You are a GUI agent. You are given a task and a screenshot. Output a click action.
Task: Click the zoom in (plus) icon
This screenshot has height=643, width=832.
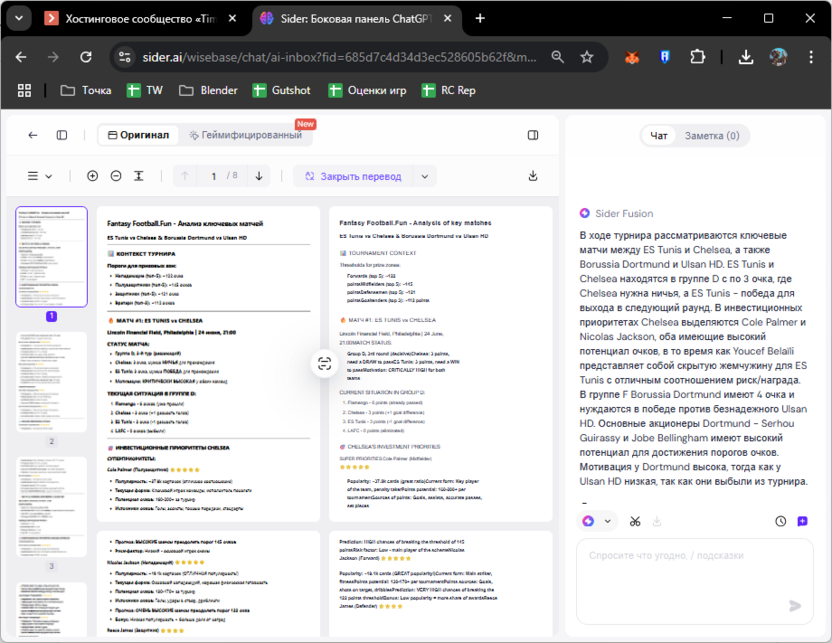point(93,176)
